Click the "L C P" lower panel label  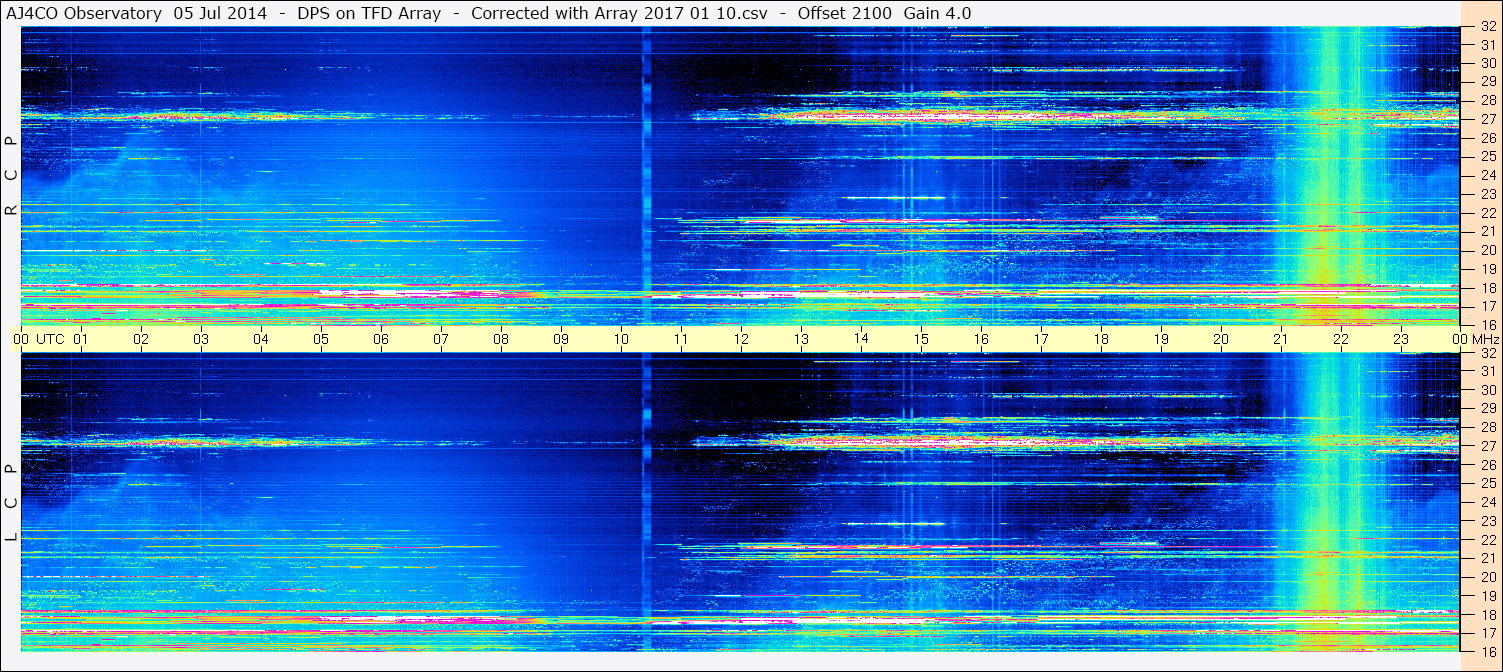pyautogui.click(x=11, y=502)
